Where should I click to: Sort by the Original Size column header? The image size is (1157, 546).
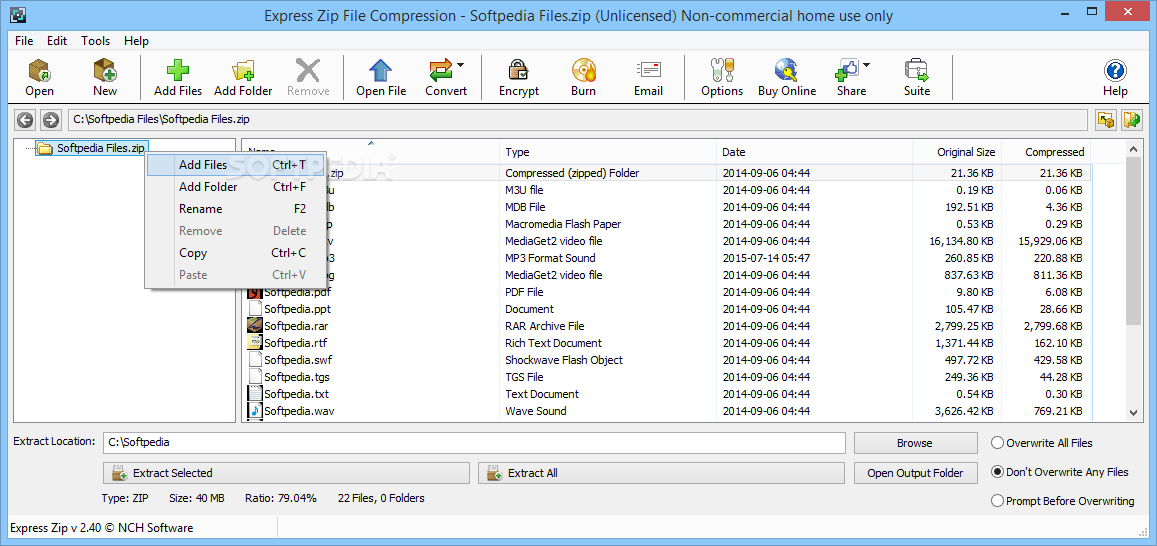pos(957,152)
